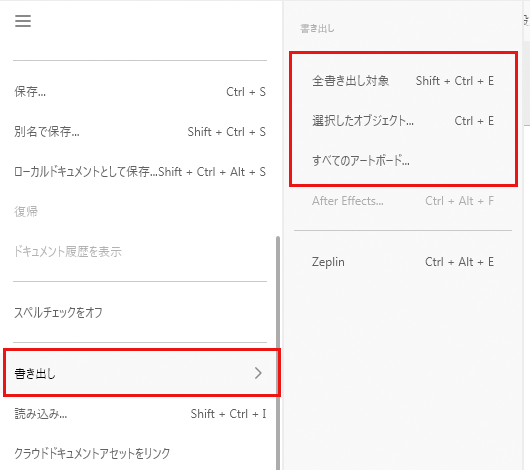This screenshot has width=530, height=470.
Task: Choose 読み込み... import entry
Action: tap(140, 414)
